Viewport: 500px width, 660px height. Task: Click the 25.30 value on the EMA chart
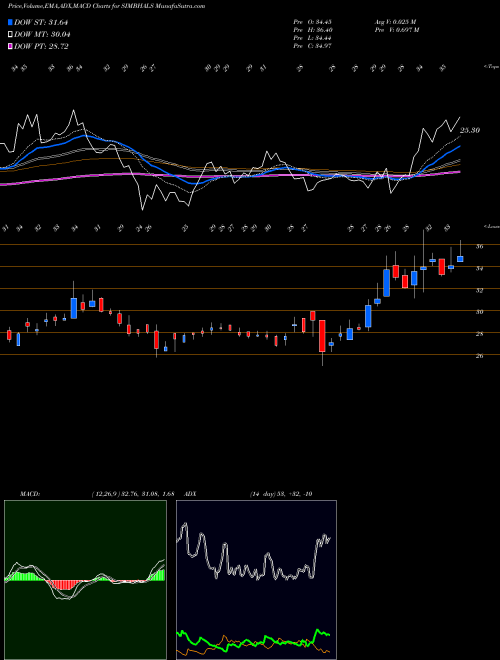470,130
